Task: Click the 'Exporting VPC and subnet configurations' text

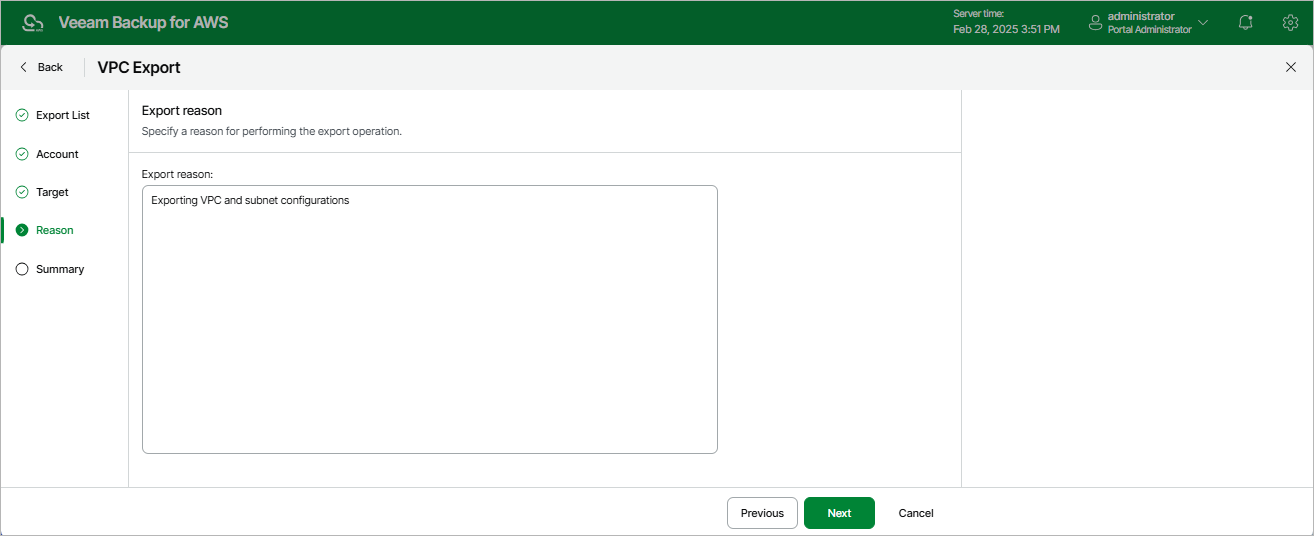Action: pyautogui.click(x=250, y=200)
